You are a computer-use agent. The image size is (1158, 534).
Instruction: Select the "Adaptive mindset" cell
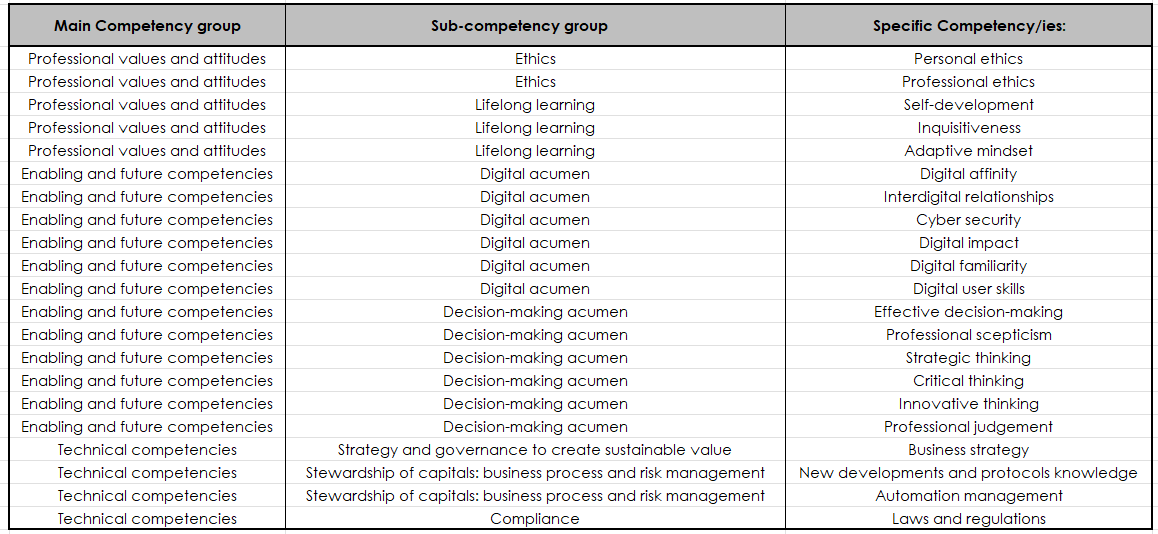968,151
